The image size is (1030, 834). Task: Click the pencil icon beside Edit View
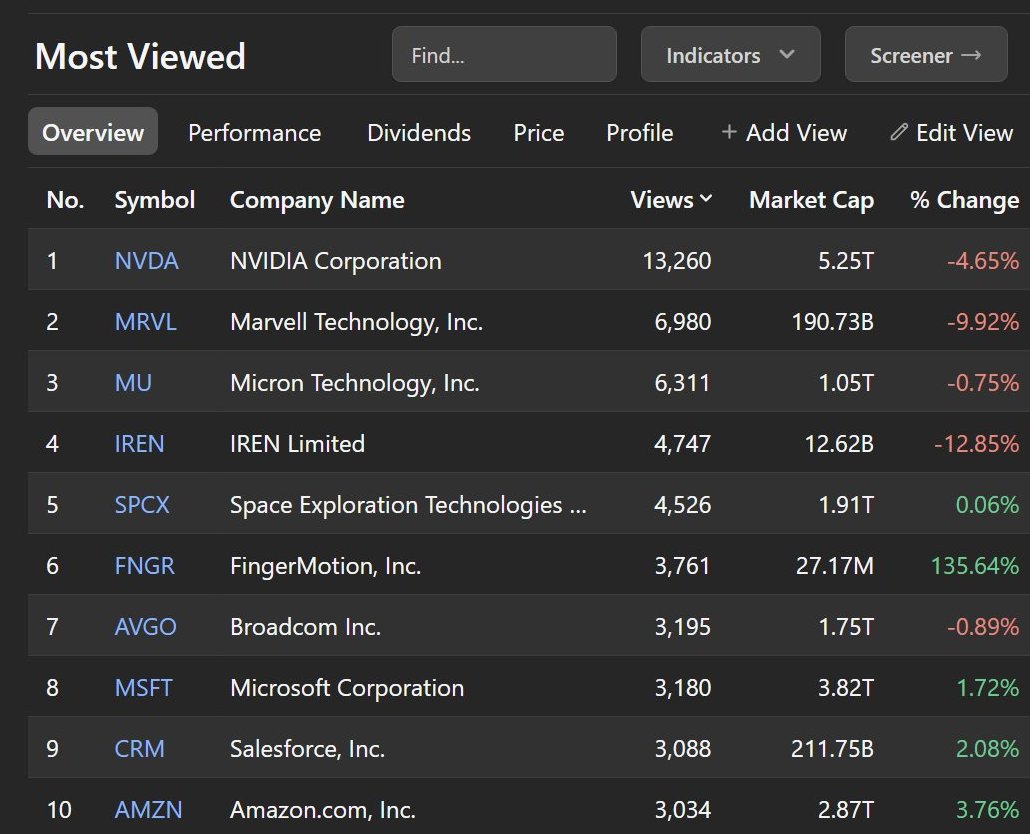pyautogui.click(x=899, y=132)
